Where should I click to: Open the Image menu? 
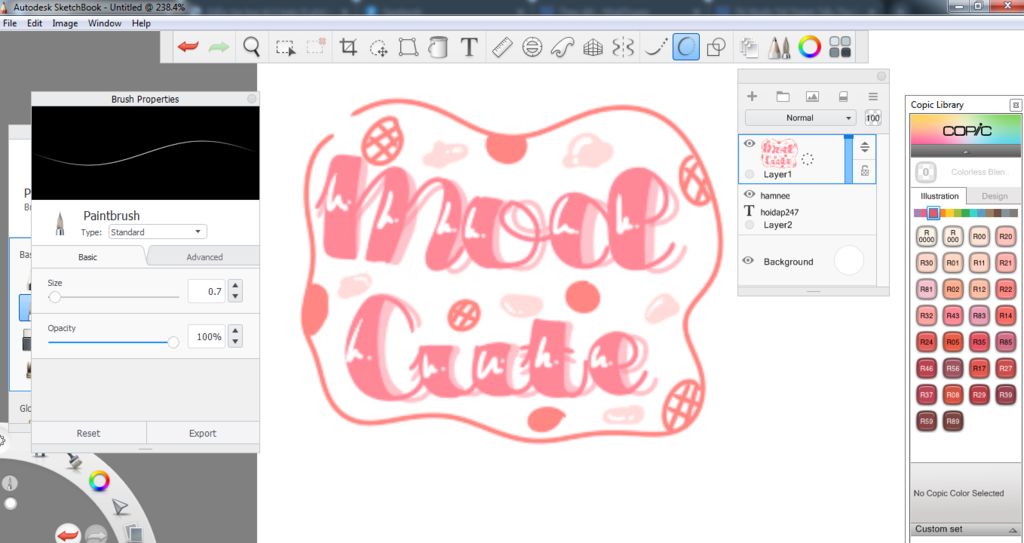pyautogui.click(x=65, y=23)
